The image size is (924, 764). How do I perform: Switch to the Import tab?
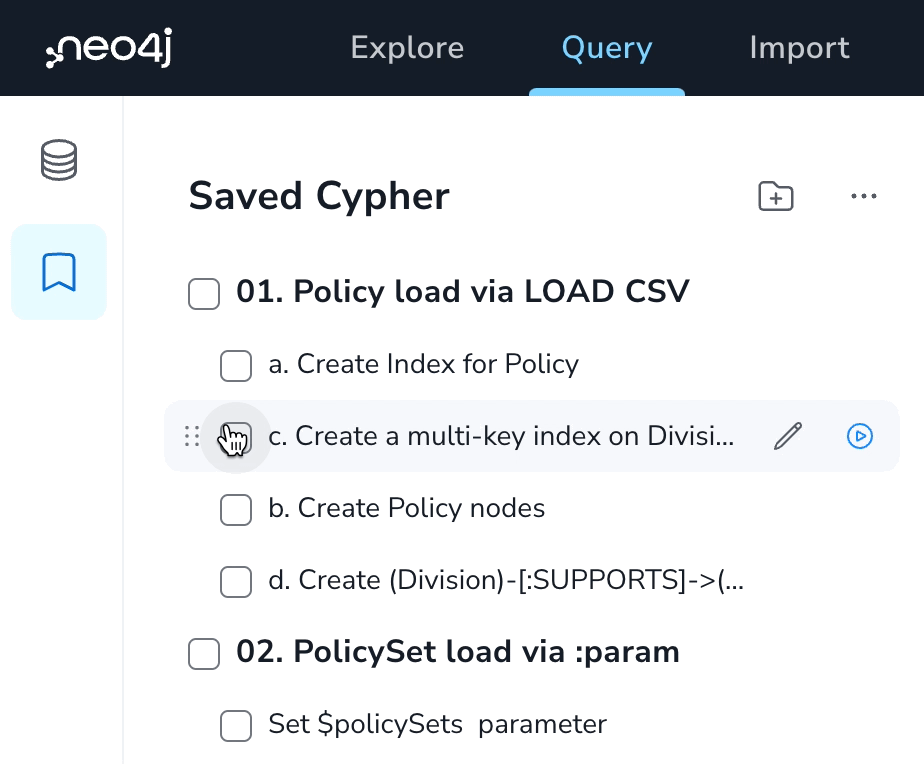[799, 47]
